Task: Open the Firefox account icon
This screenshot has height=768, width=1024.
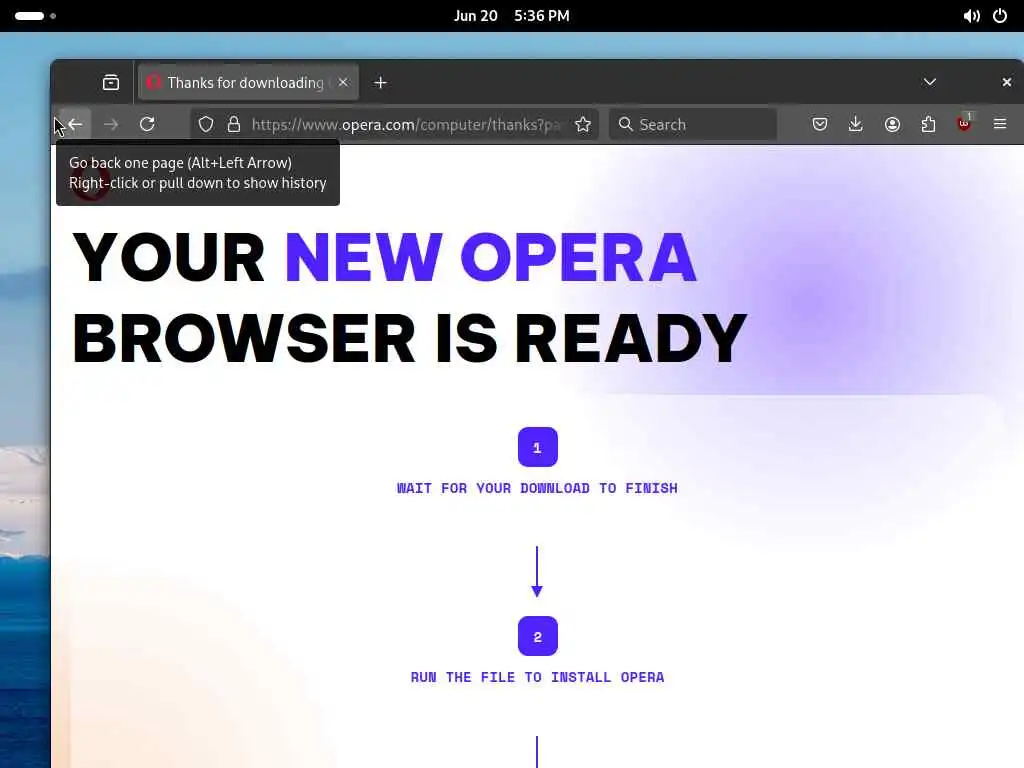Action: (x=892, y=124)
